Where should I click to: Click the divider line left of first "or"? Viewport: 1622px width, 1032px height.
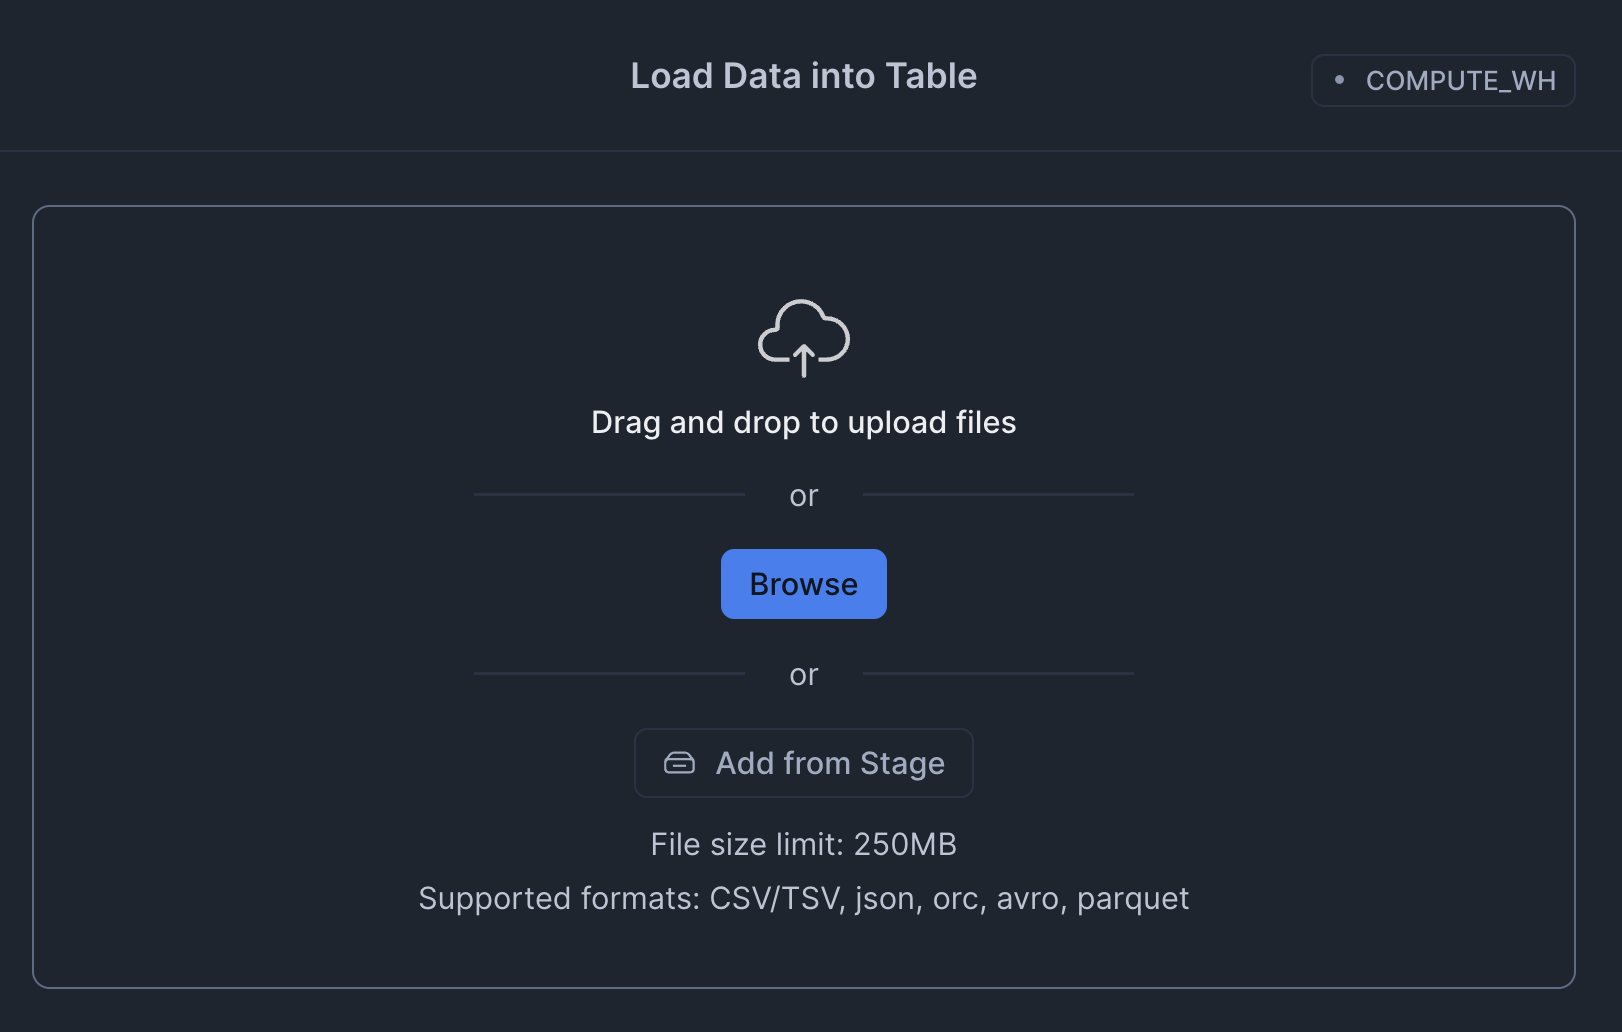click(x=608, y=494)
